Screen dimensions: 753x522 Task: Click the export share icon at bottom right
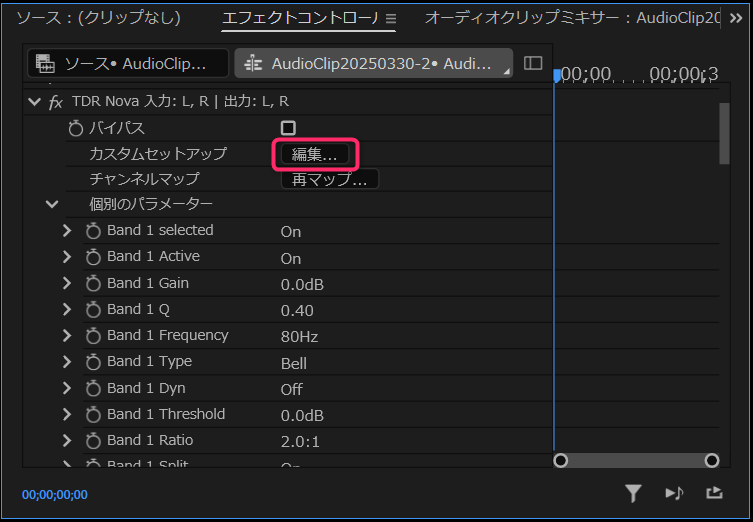tap(714, 492)
